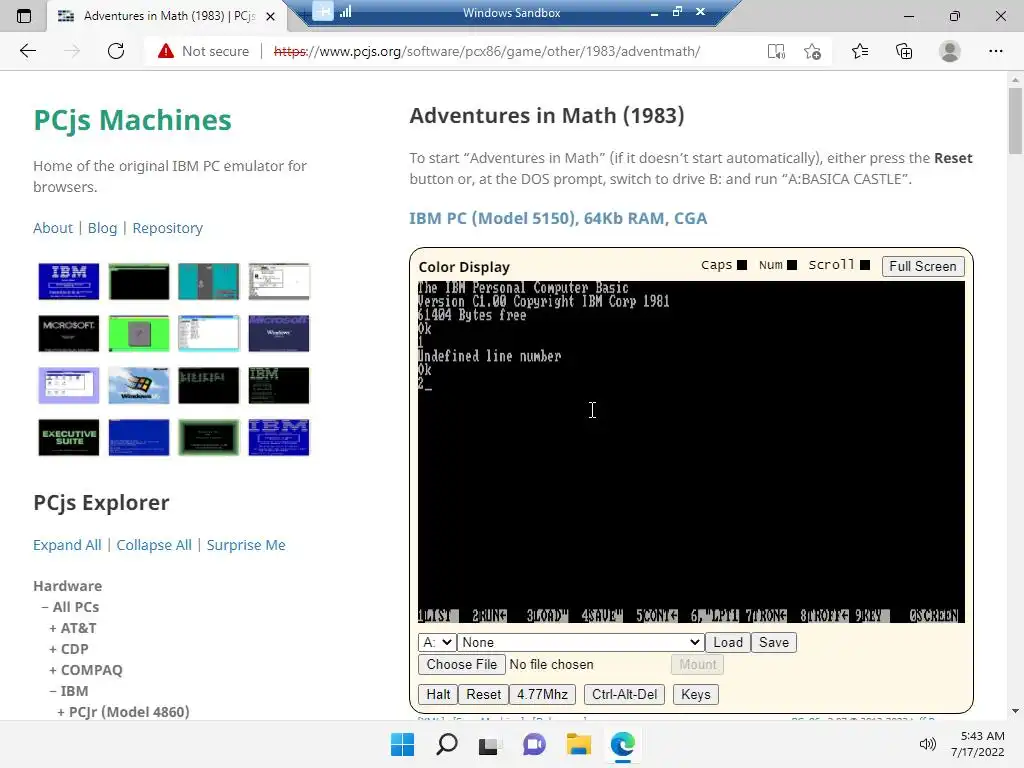Open Task View on taskbar

pyautogui.click(x=490, y=744)
